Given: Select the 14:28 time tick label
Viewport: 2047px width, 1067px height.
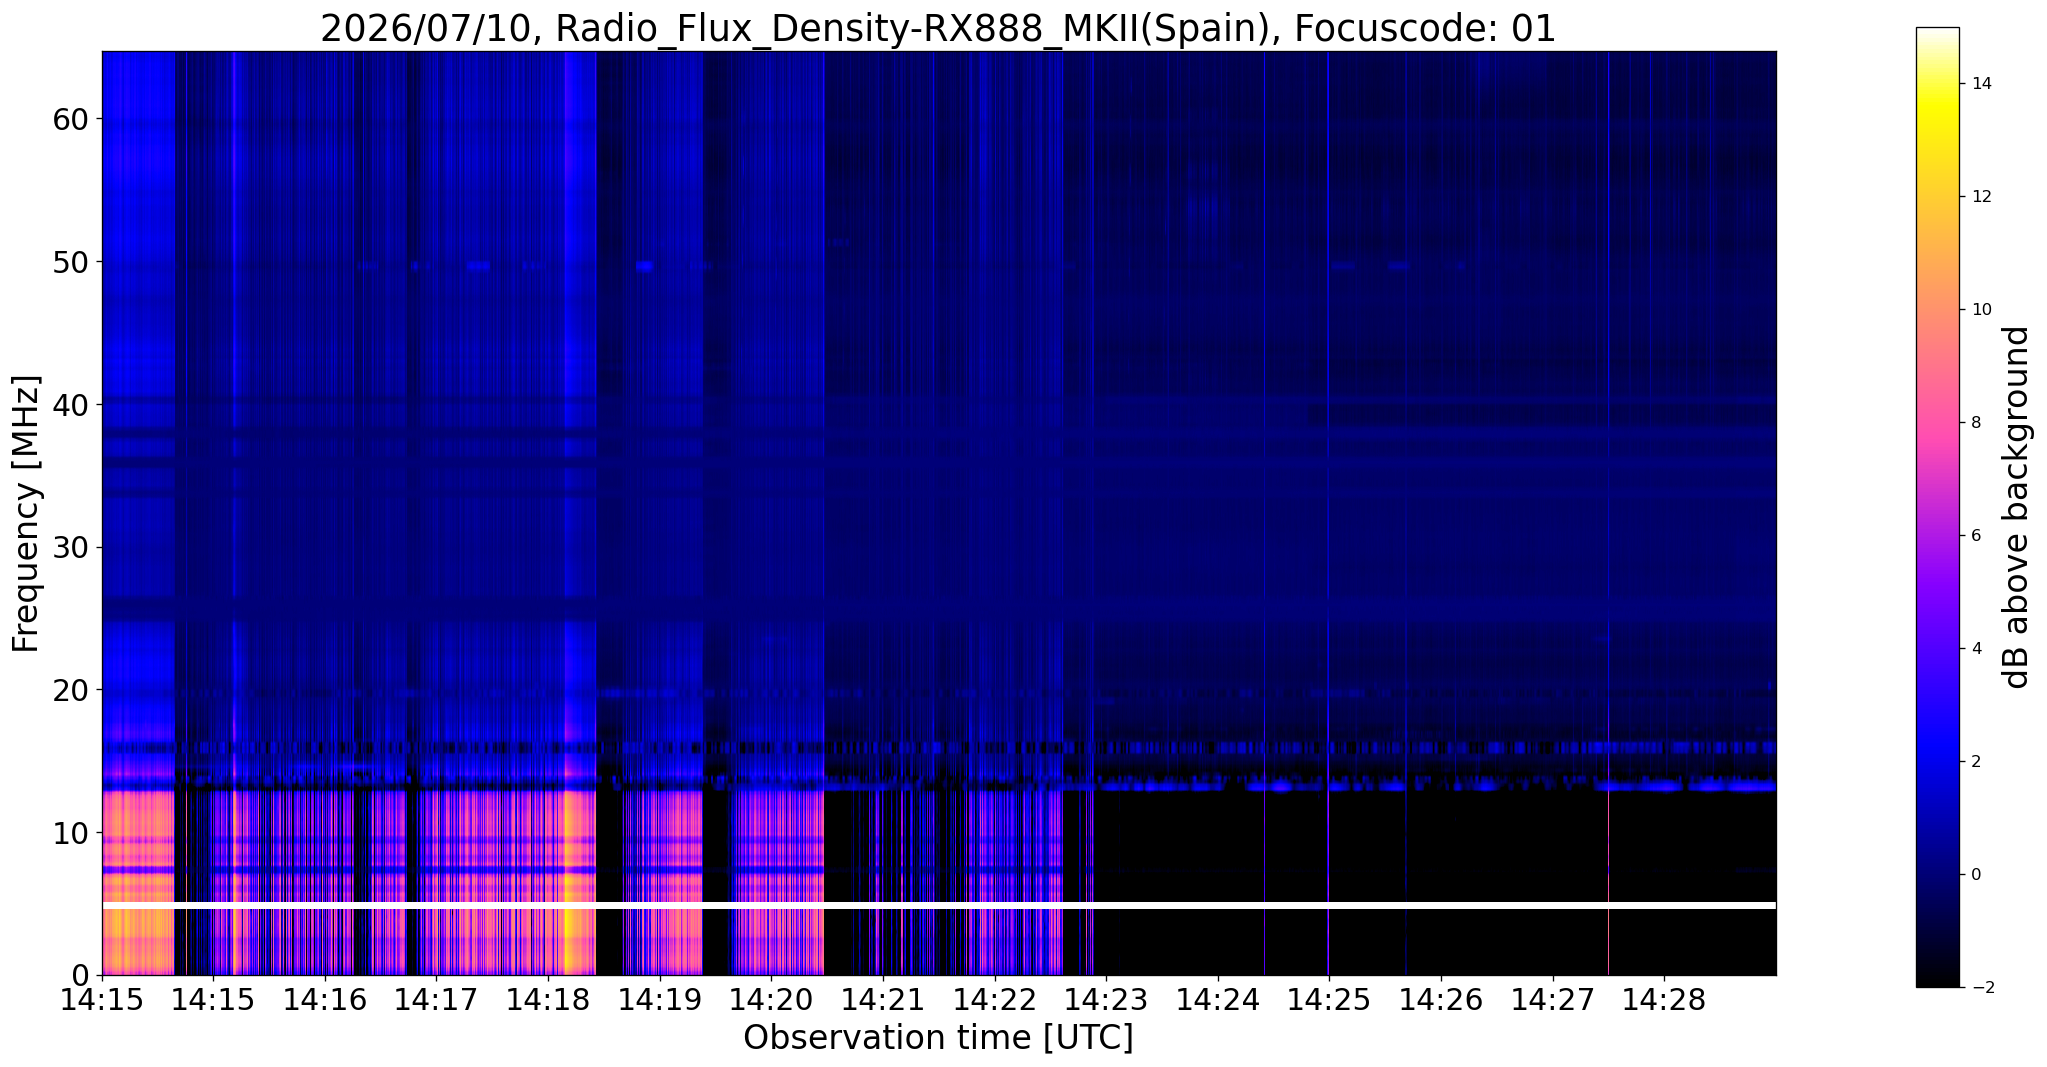Looking at the screenshot, I should [1664, 999].
